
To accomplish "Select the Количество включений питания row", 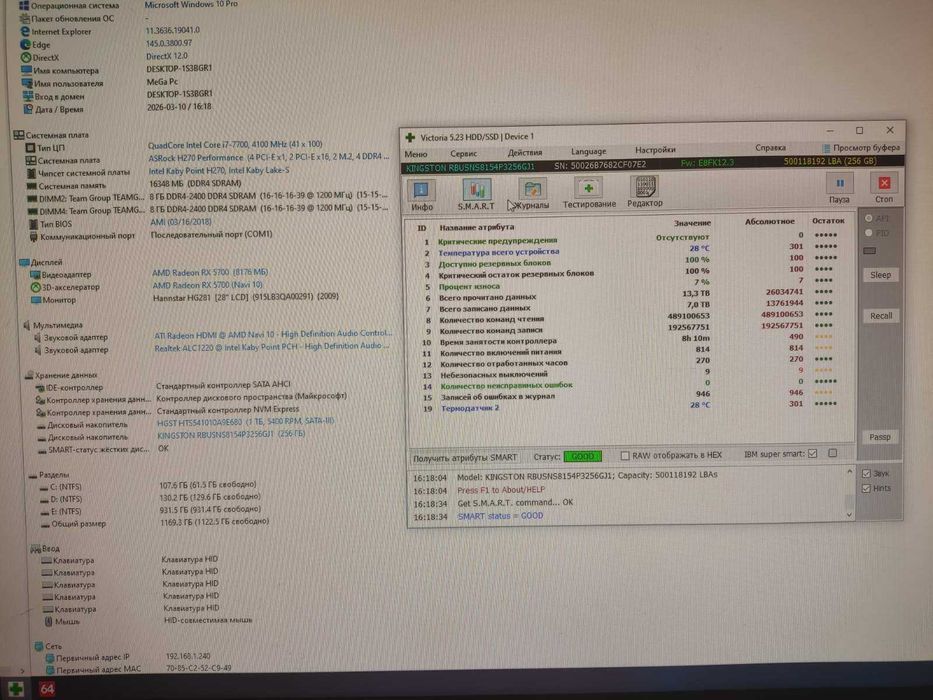I will [628, 351].
